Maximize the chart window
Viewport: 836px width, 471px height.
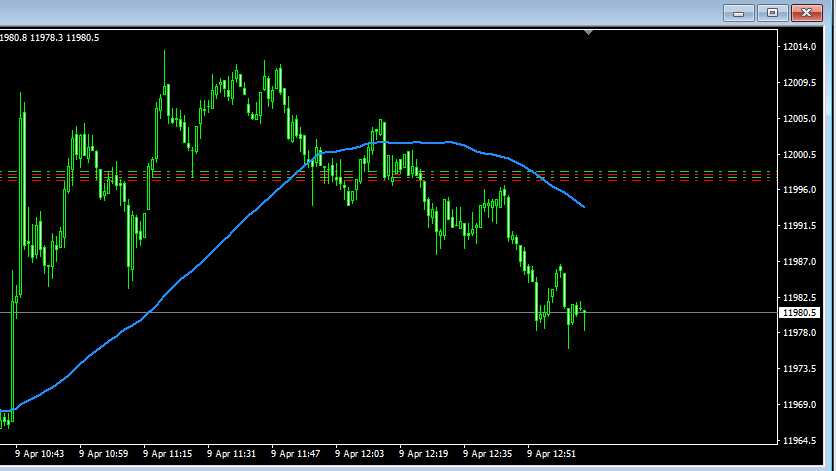pyautogui.click(x=771, y=13)
